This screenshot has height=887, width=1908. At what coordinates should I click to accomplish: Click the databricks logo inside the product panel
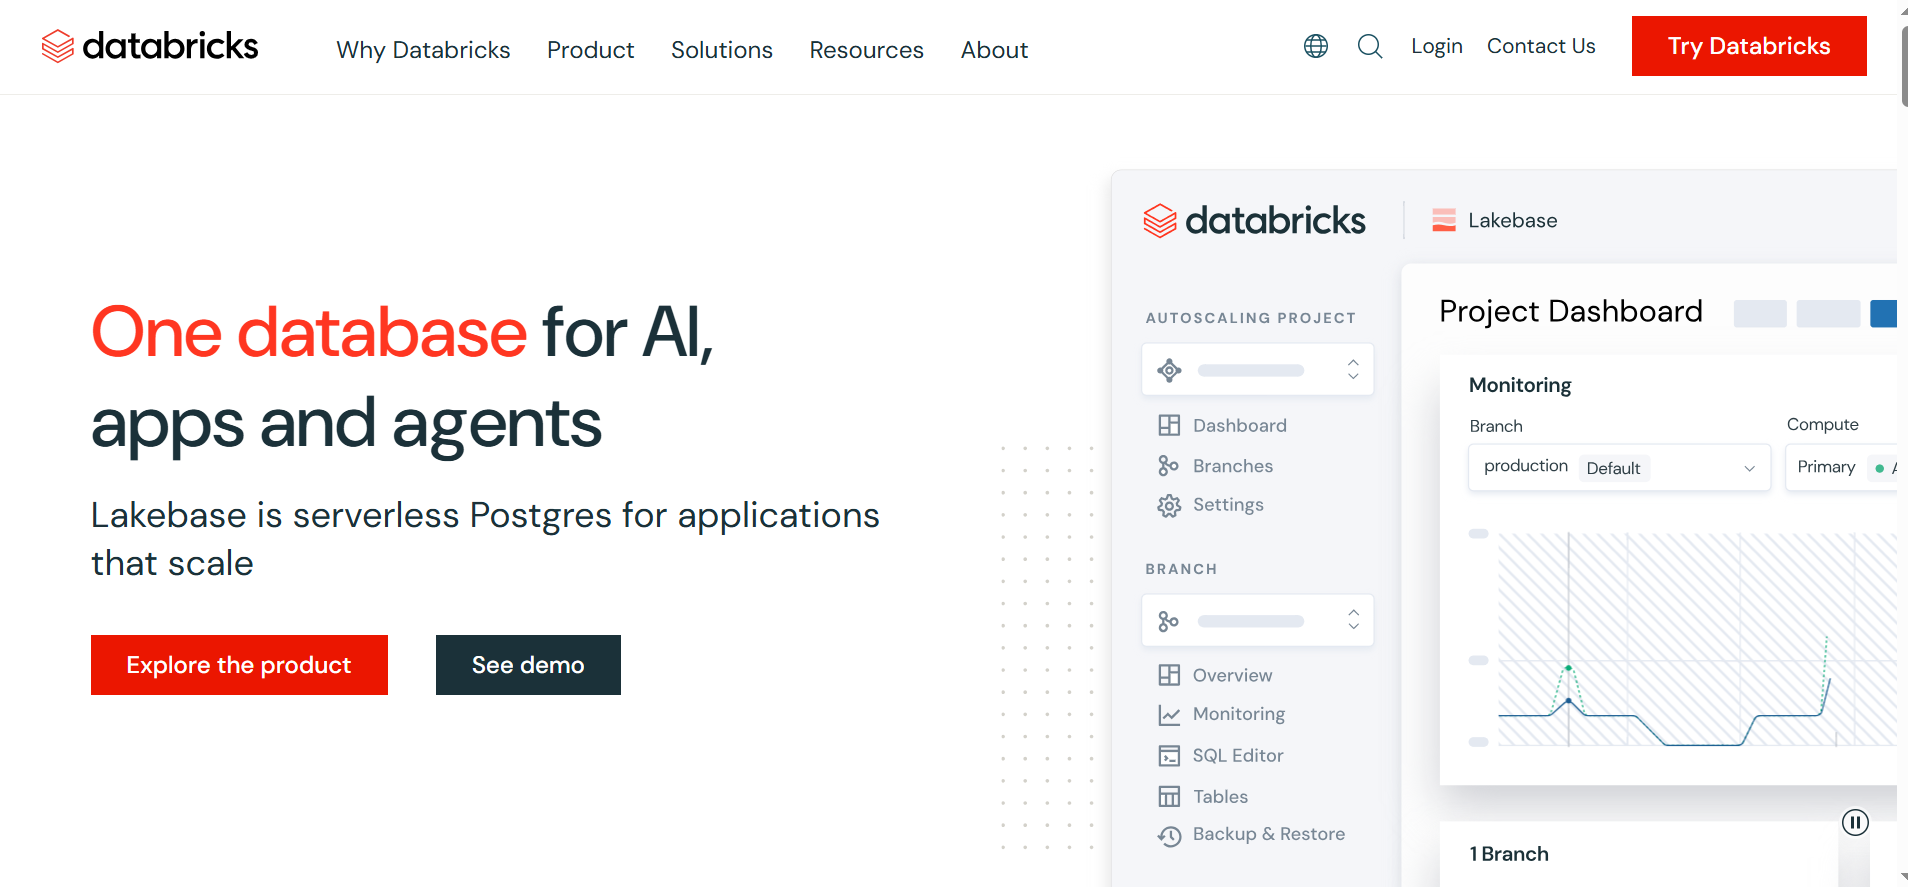(x=1254, y=220)
